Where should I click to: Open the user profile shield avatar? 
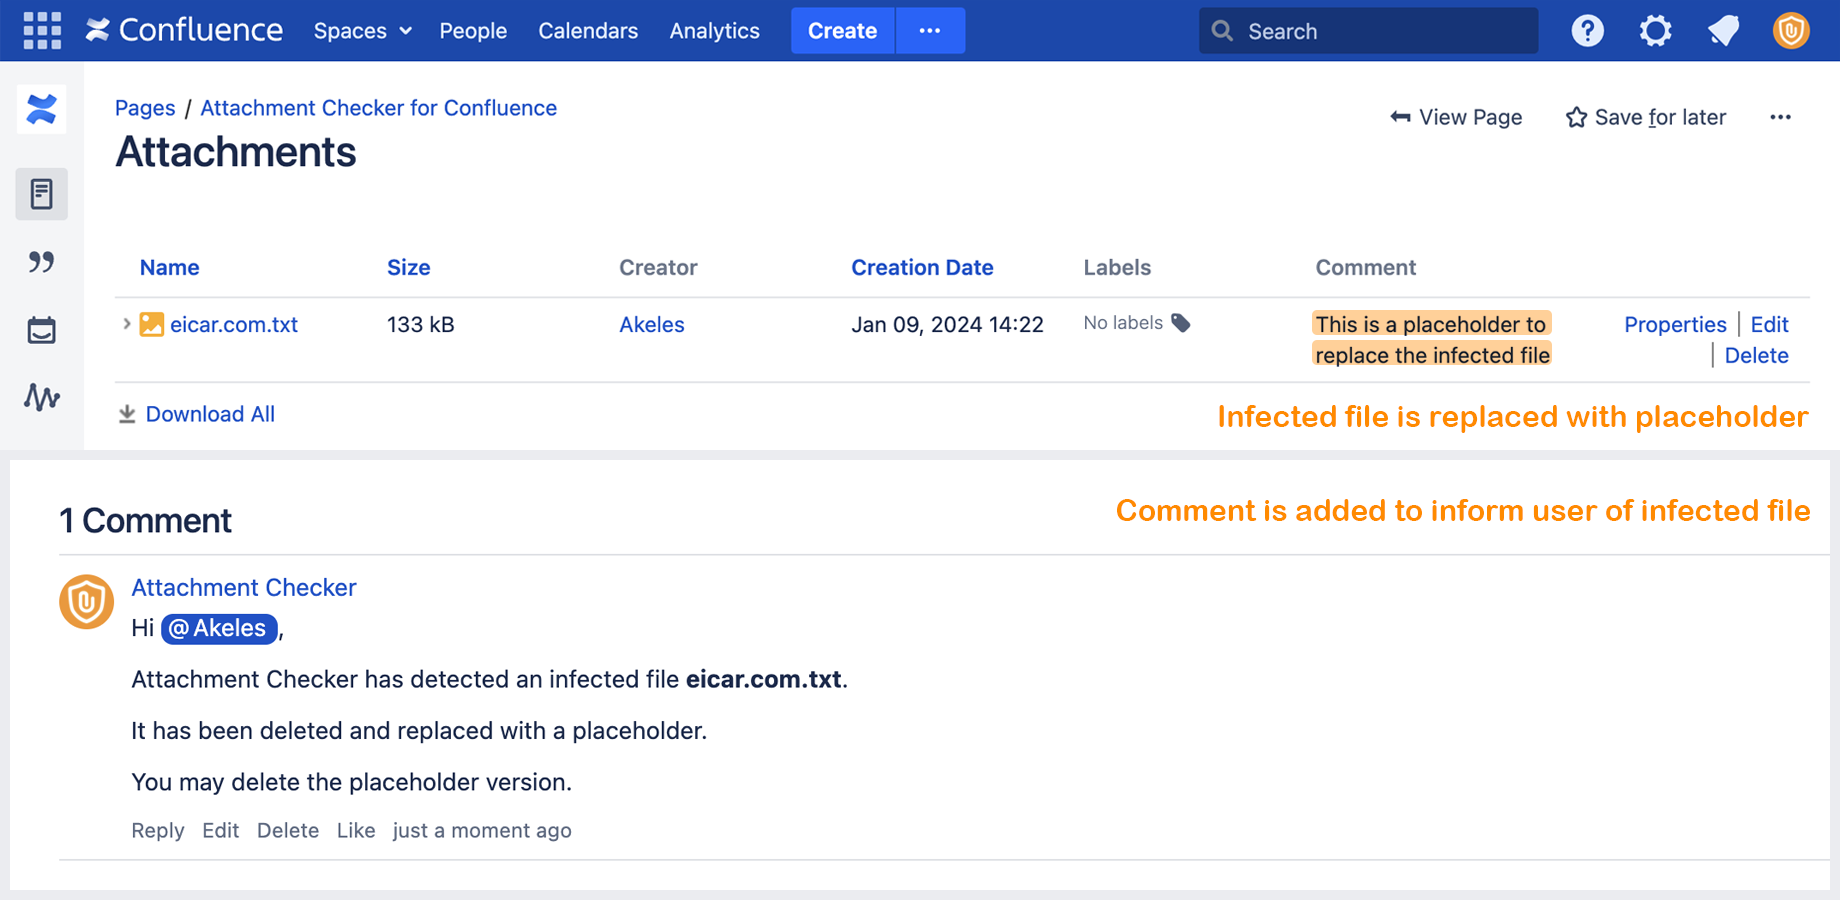(x=1791, y=31)
